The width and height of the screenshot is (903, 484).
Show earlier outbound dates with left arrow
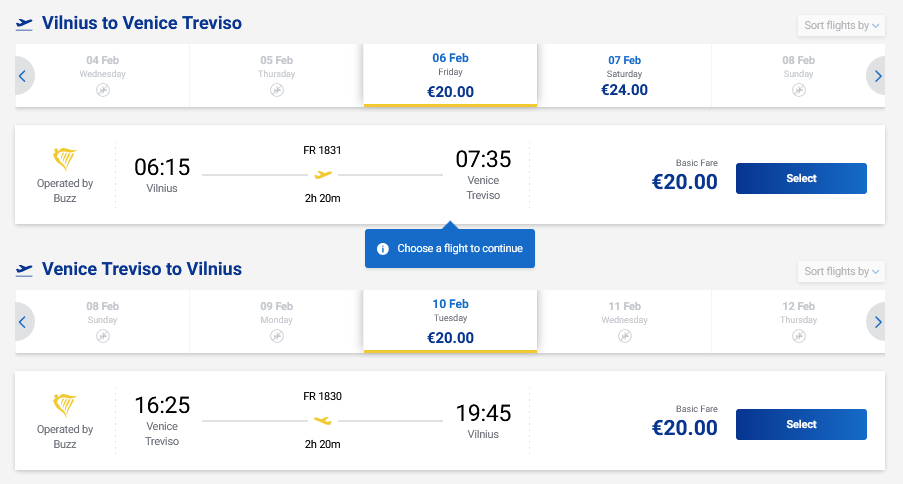coord(22,75)
